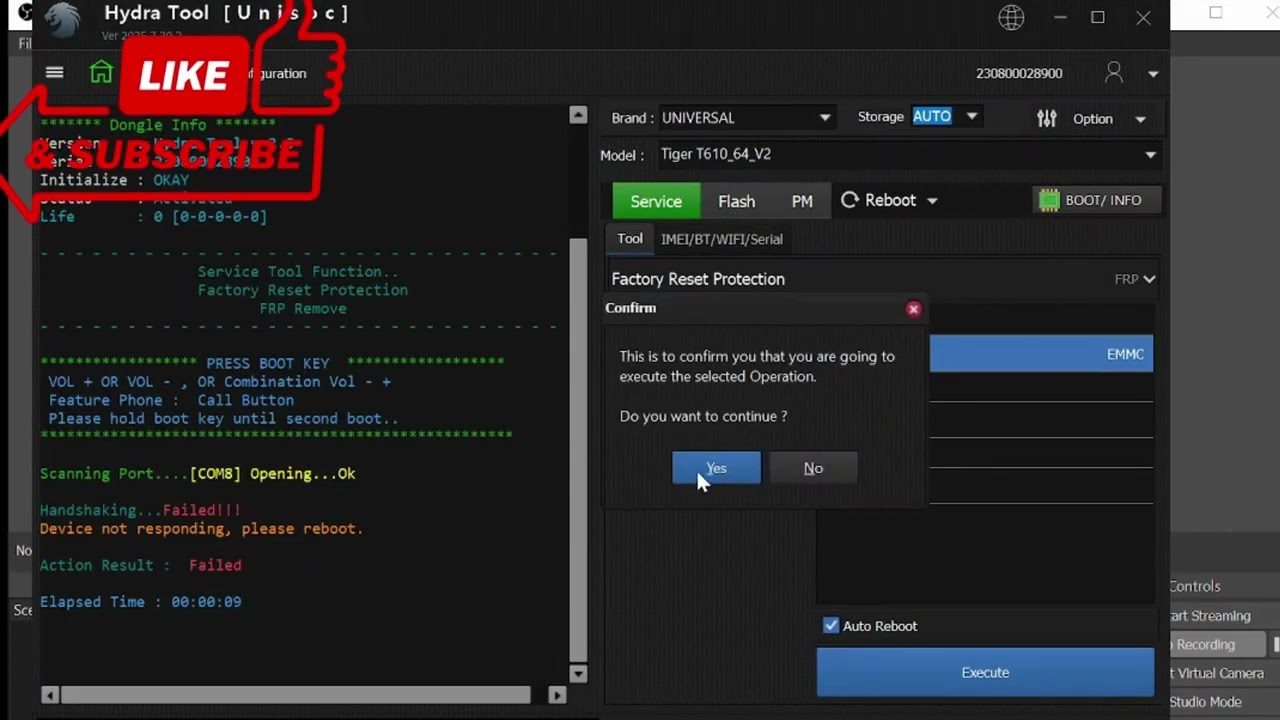
Task: Click the serial number 230800028900
Action: pos(1019,73)
